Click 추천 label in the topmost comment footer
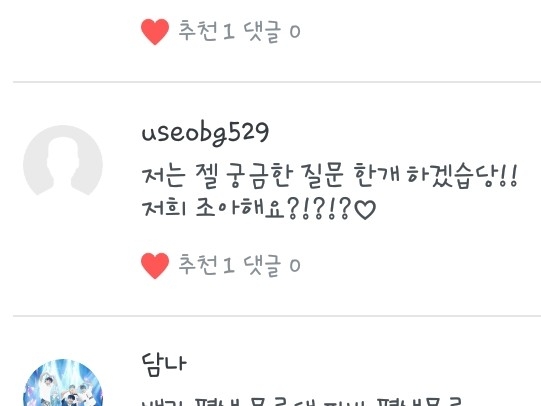The width and height of the screenshot is (541, 406). tap(198, 31)
